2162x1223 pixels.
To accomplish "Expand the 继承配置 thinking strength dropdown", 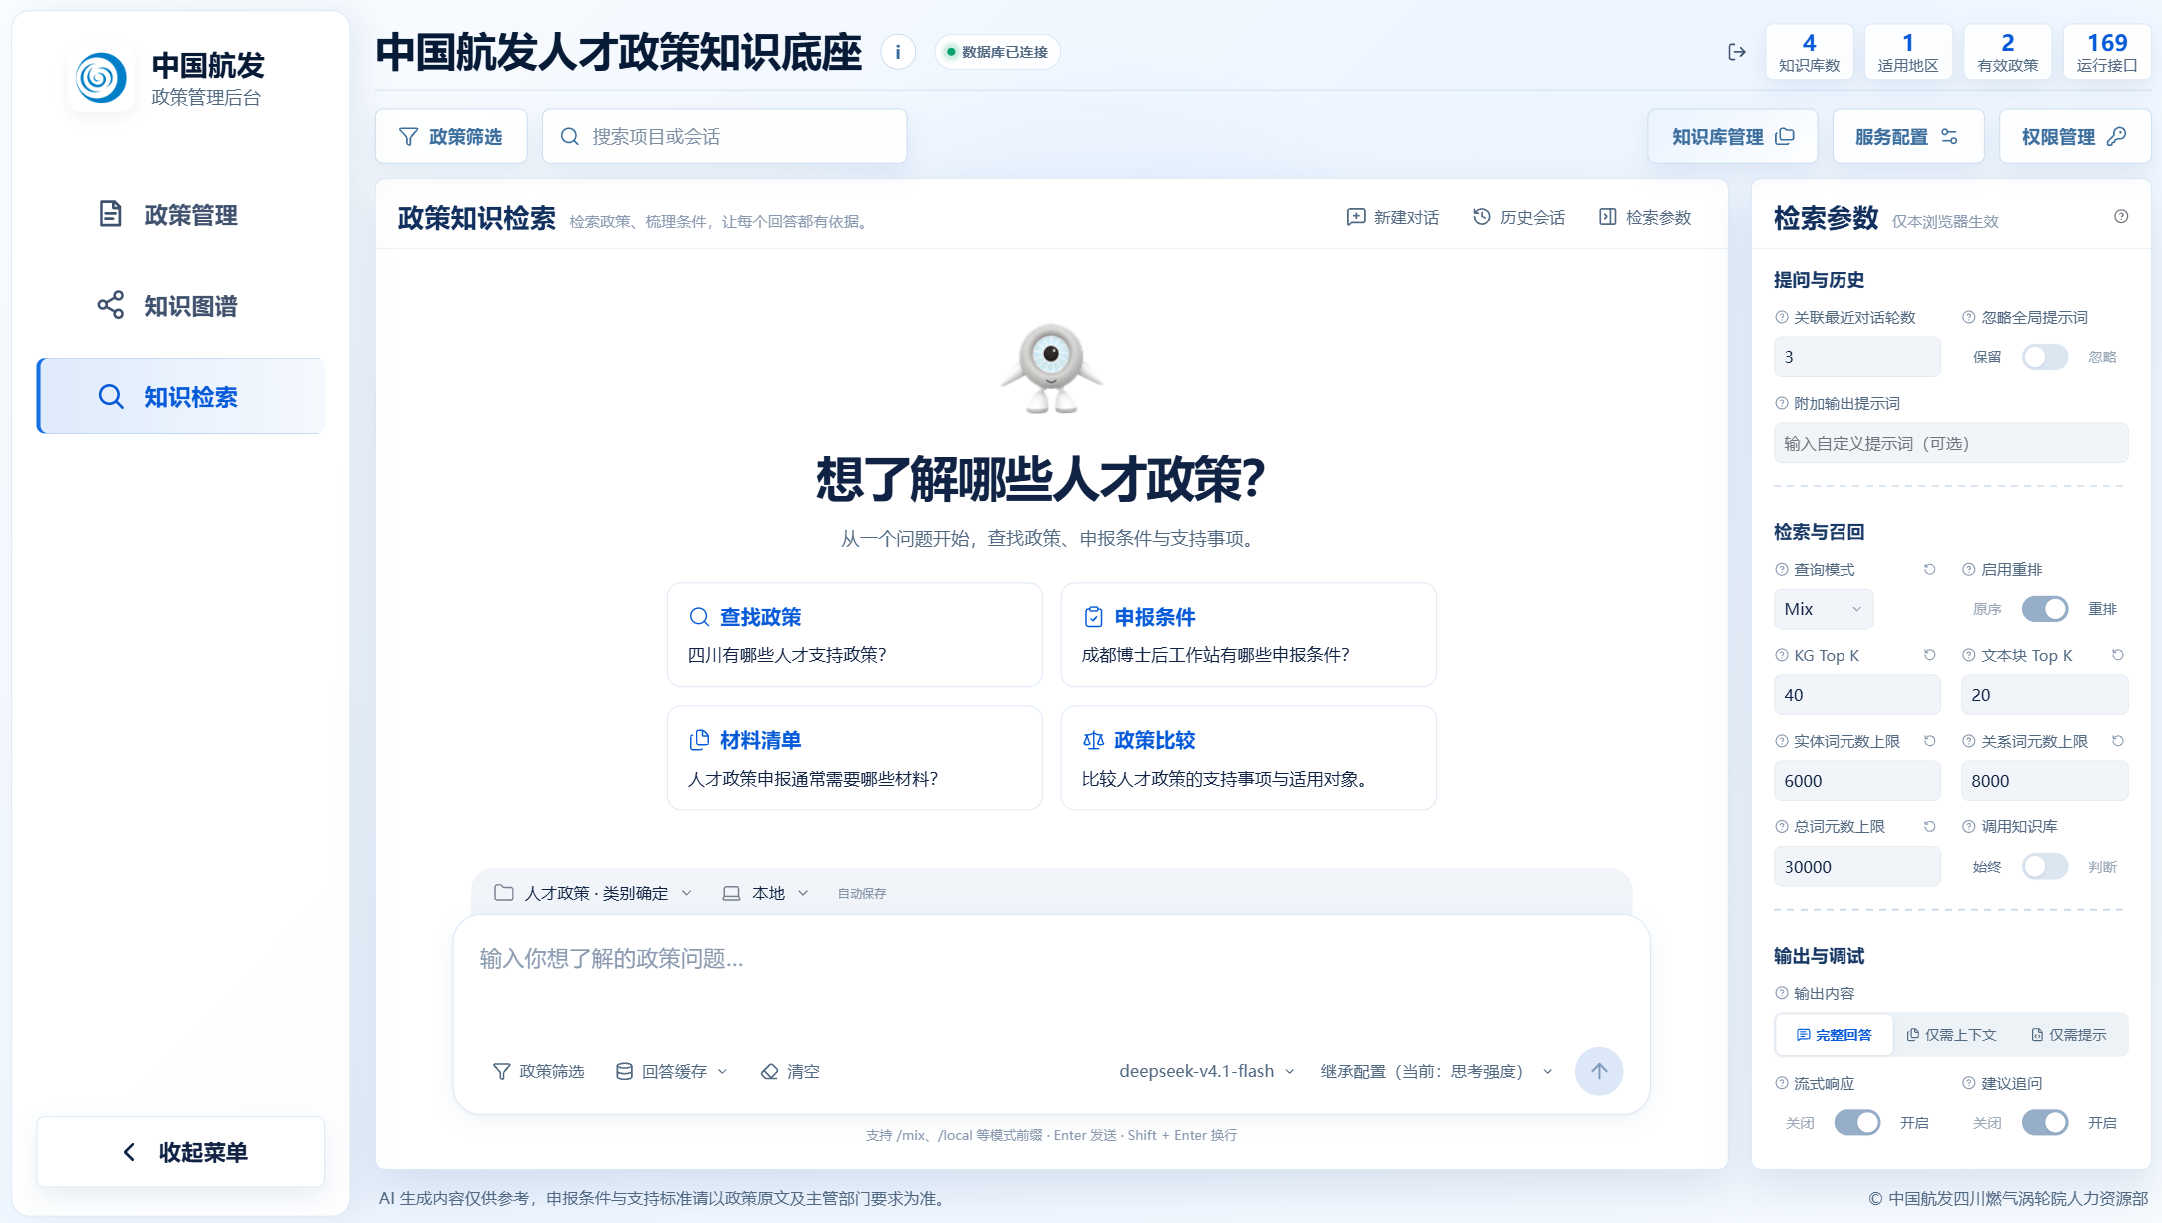I will point(1436,1071).
